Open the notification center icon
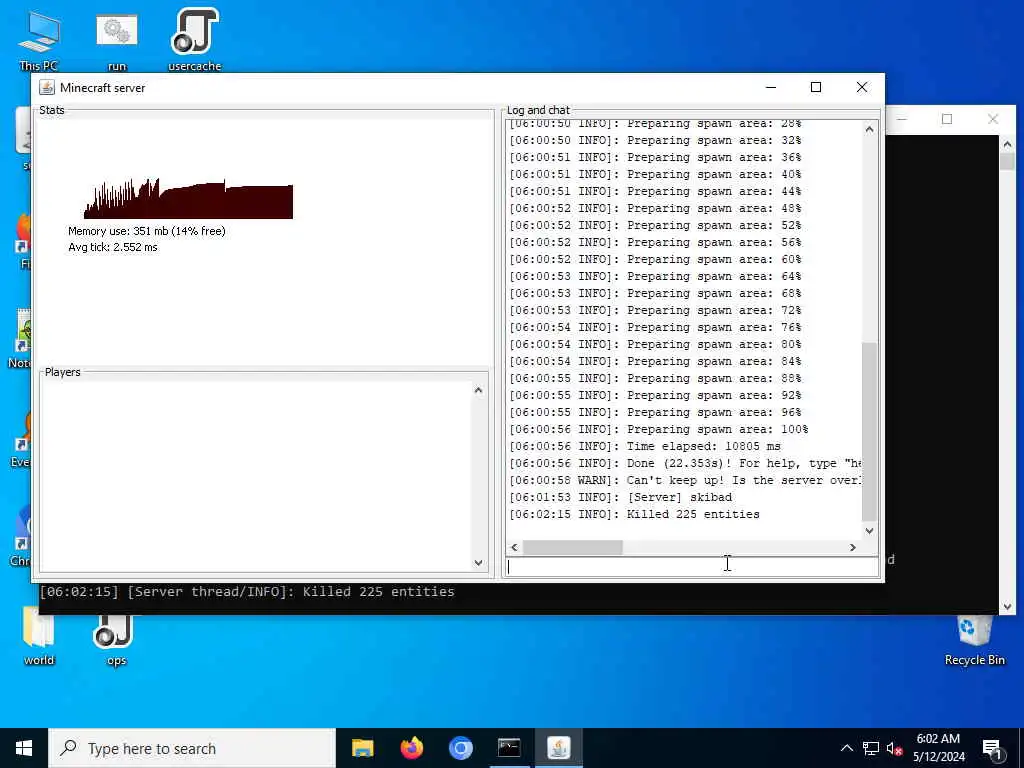 tap(992, 748)
